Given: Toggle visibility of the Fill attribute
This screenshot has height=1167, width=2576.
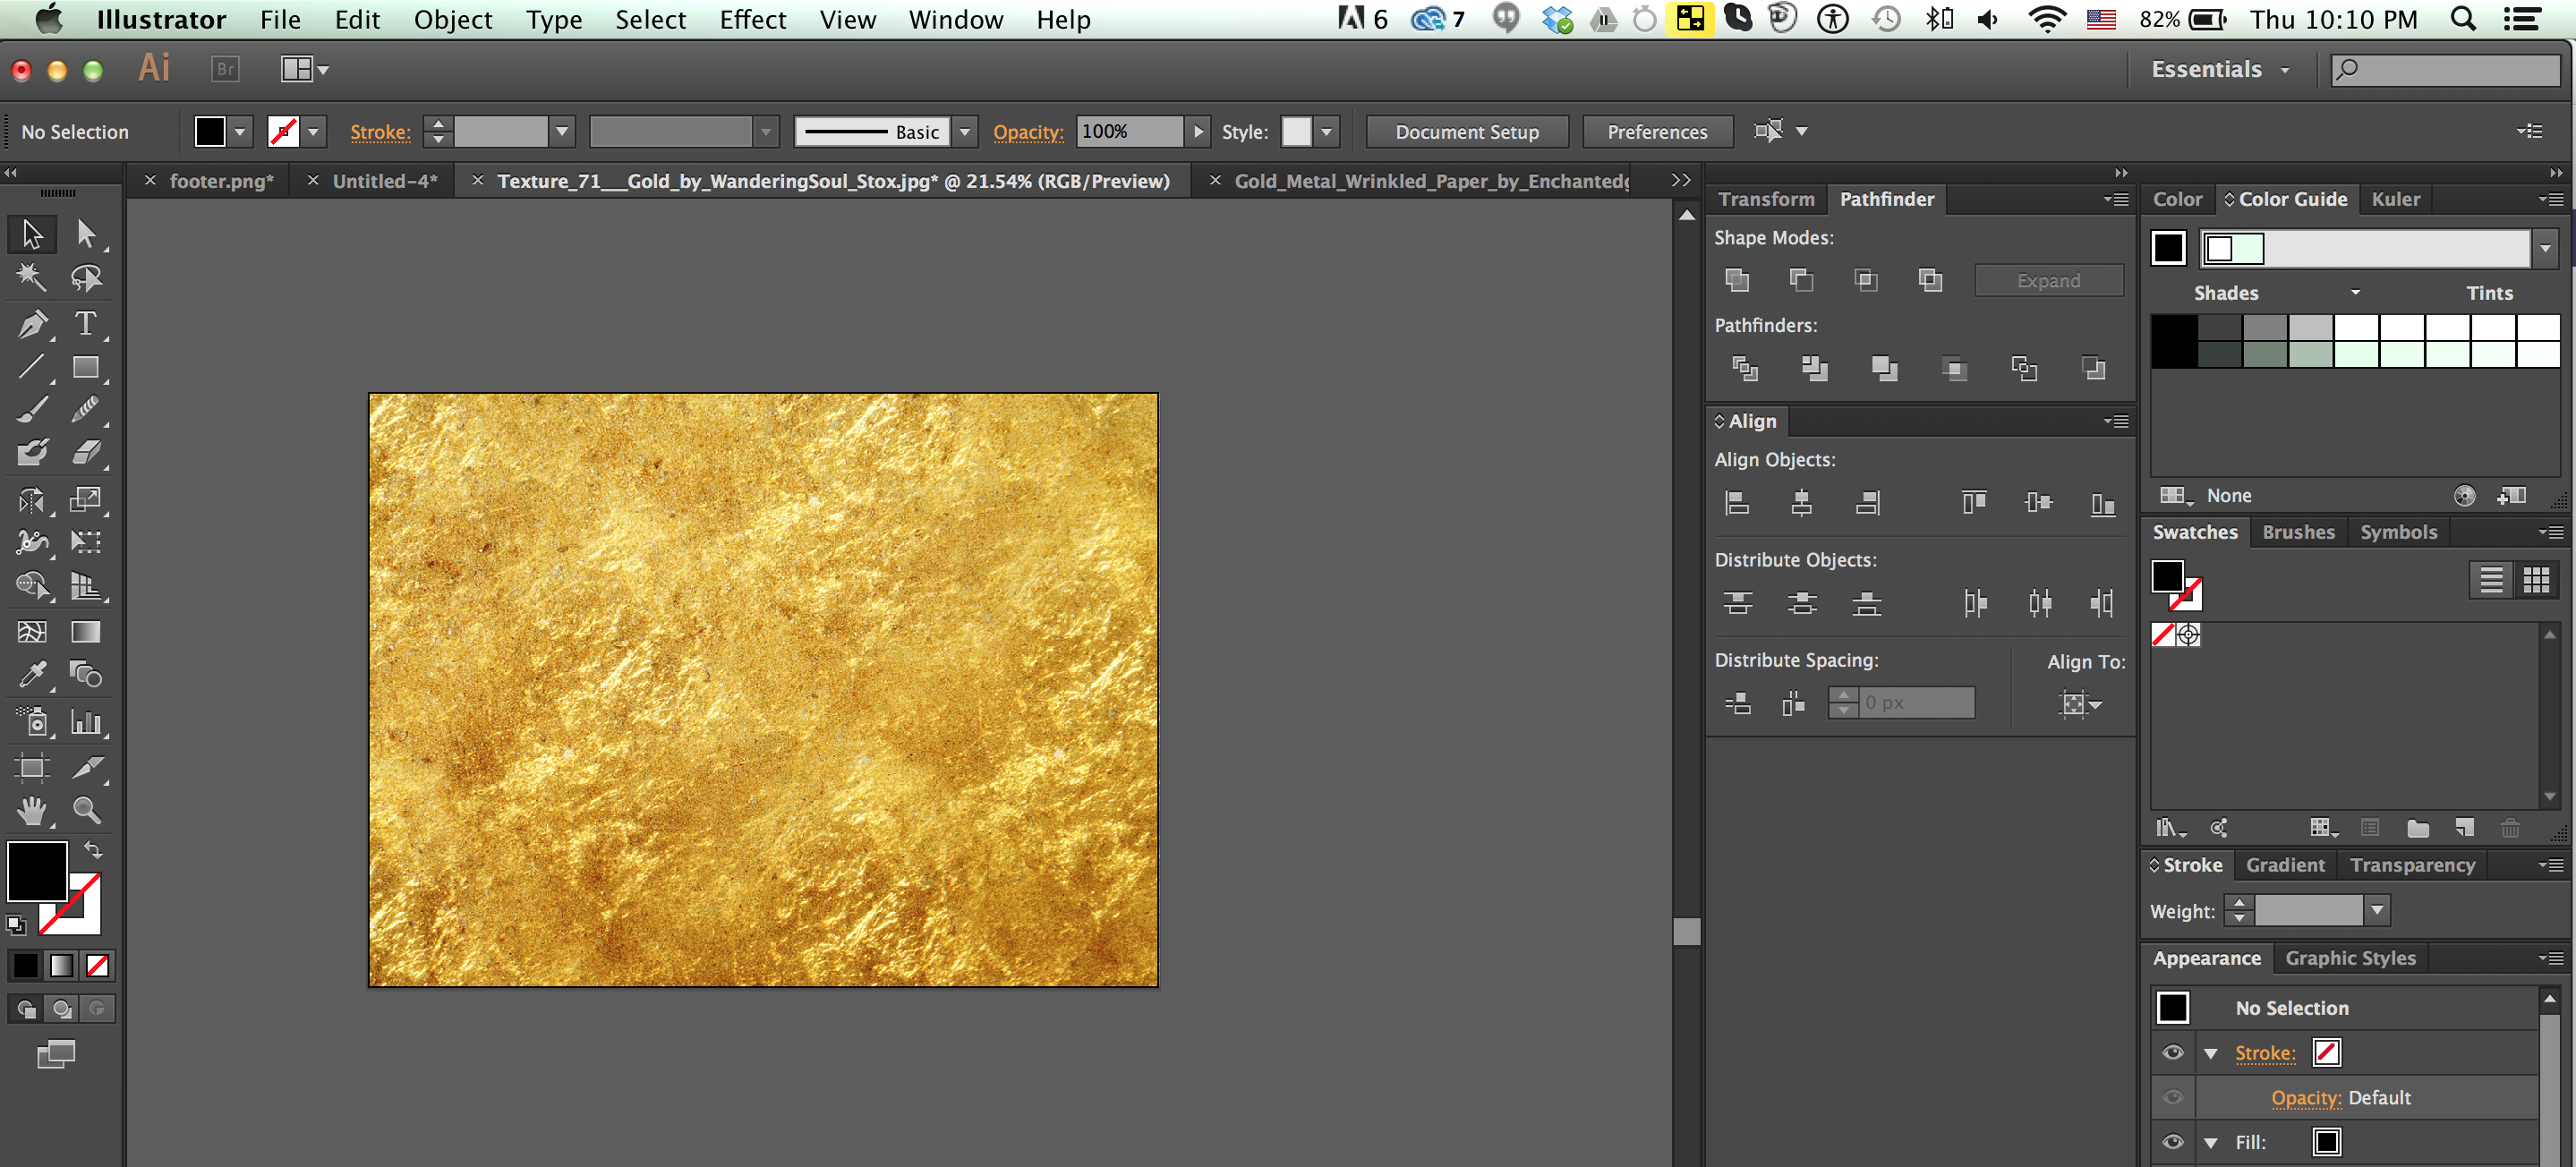Looking at the screenshot, I should coord(2173,1141).
